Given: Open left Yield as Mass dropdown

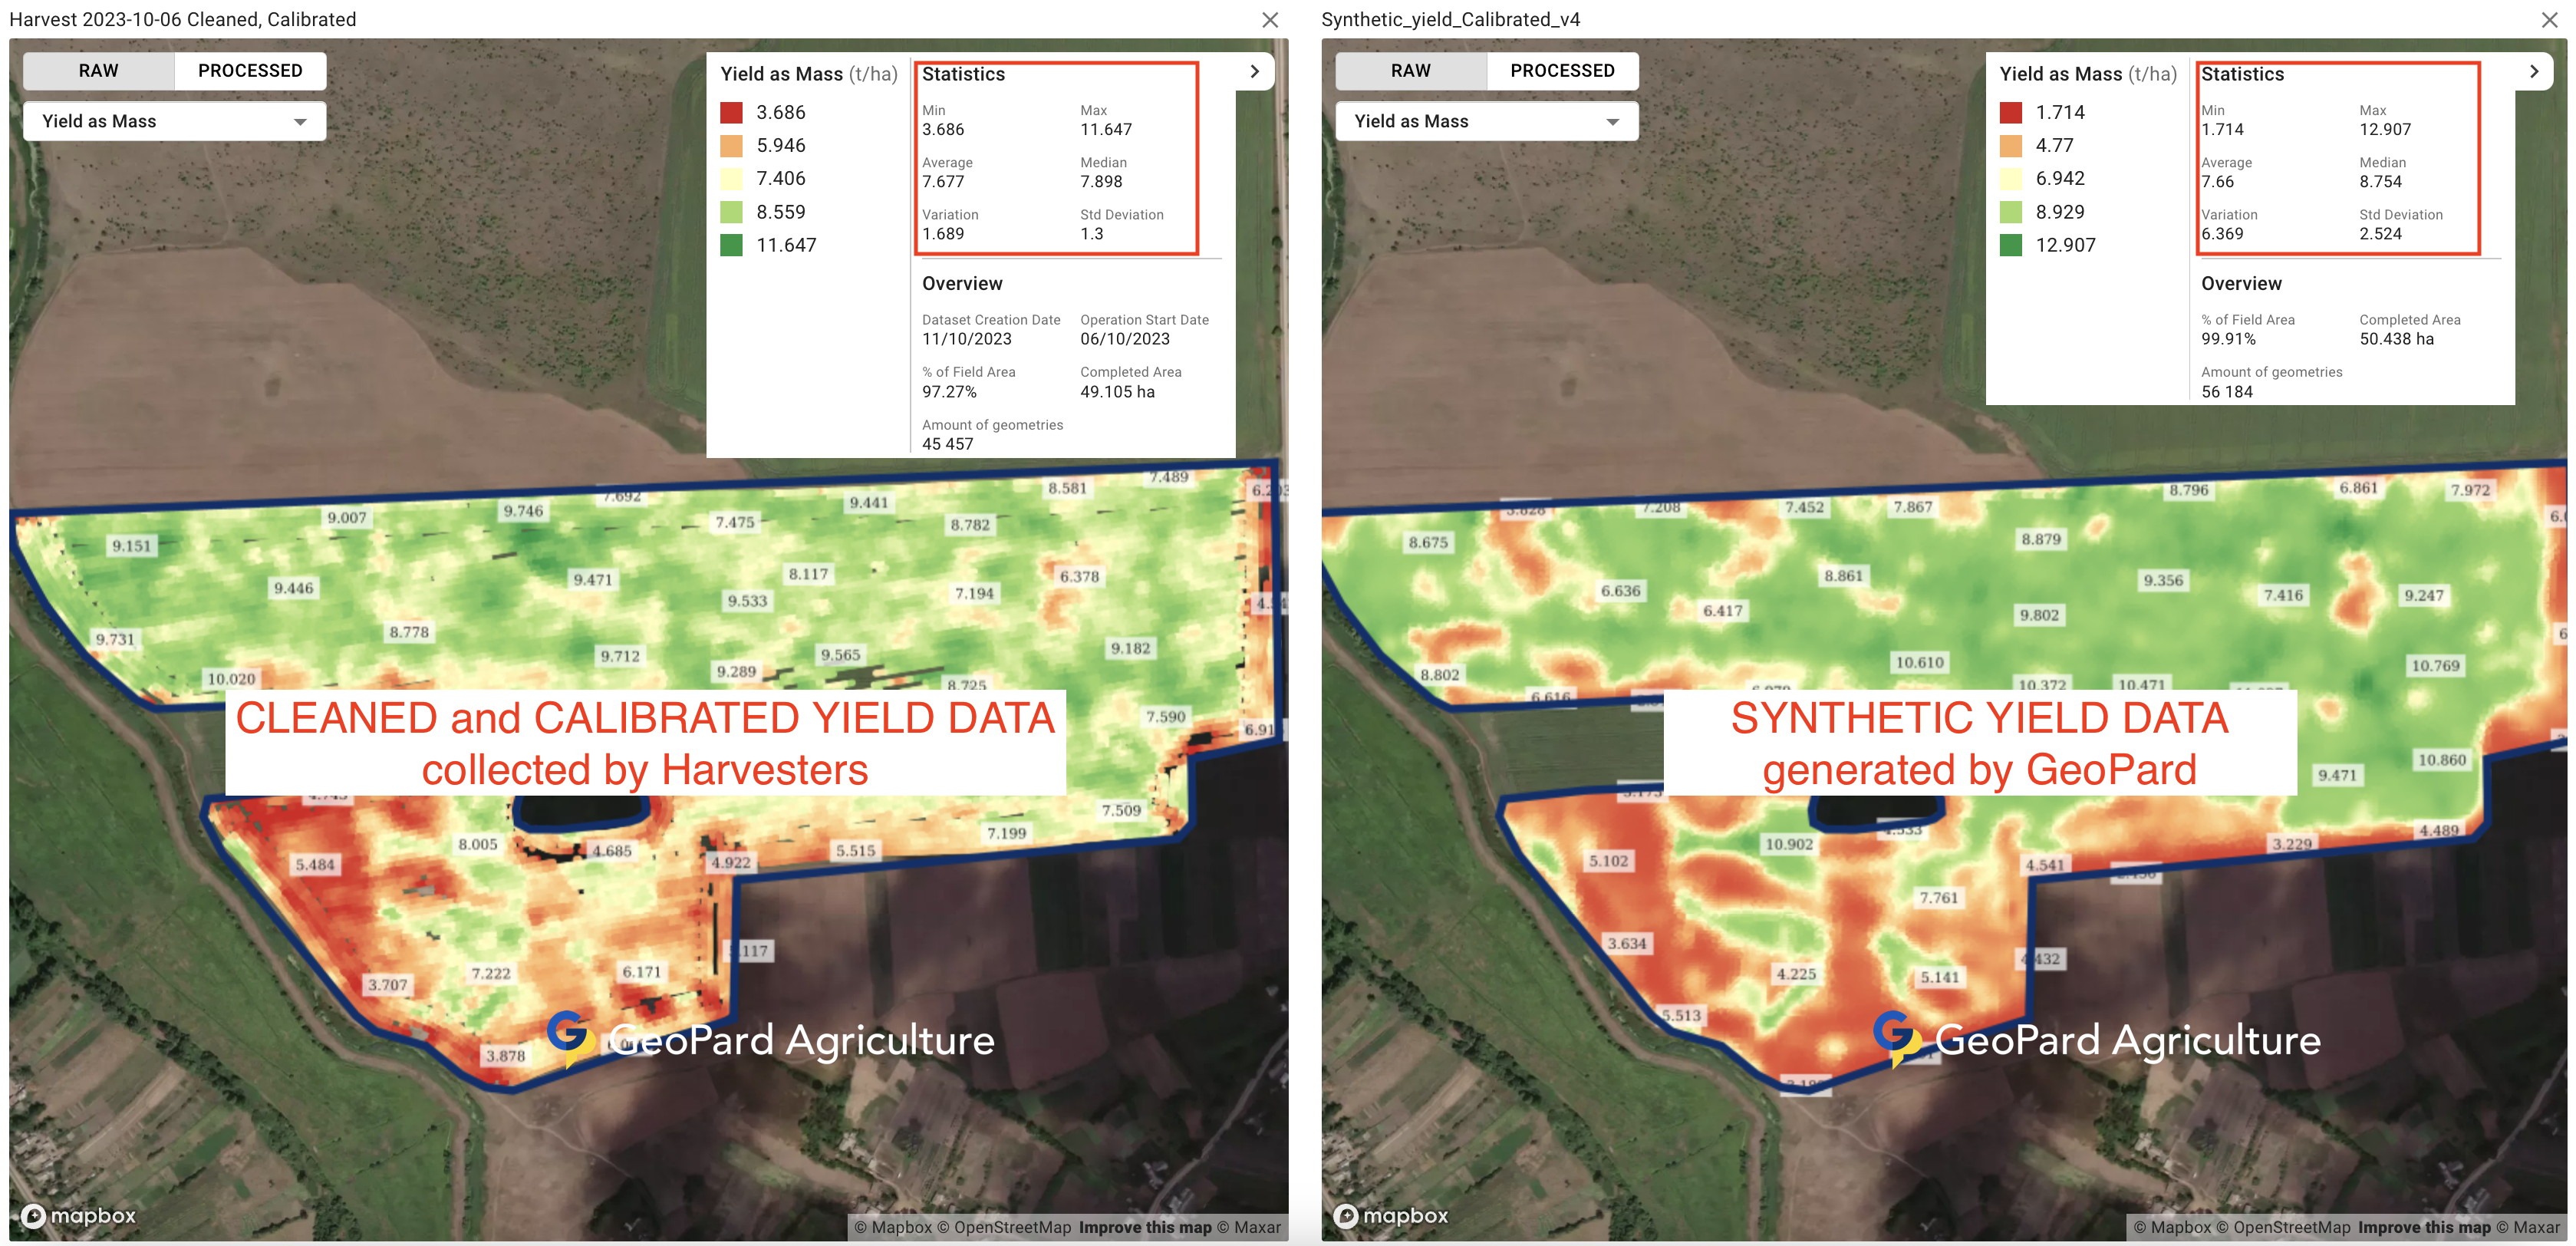Looking at the screenshot, I should [174, 121].
